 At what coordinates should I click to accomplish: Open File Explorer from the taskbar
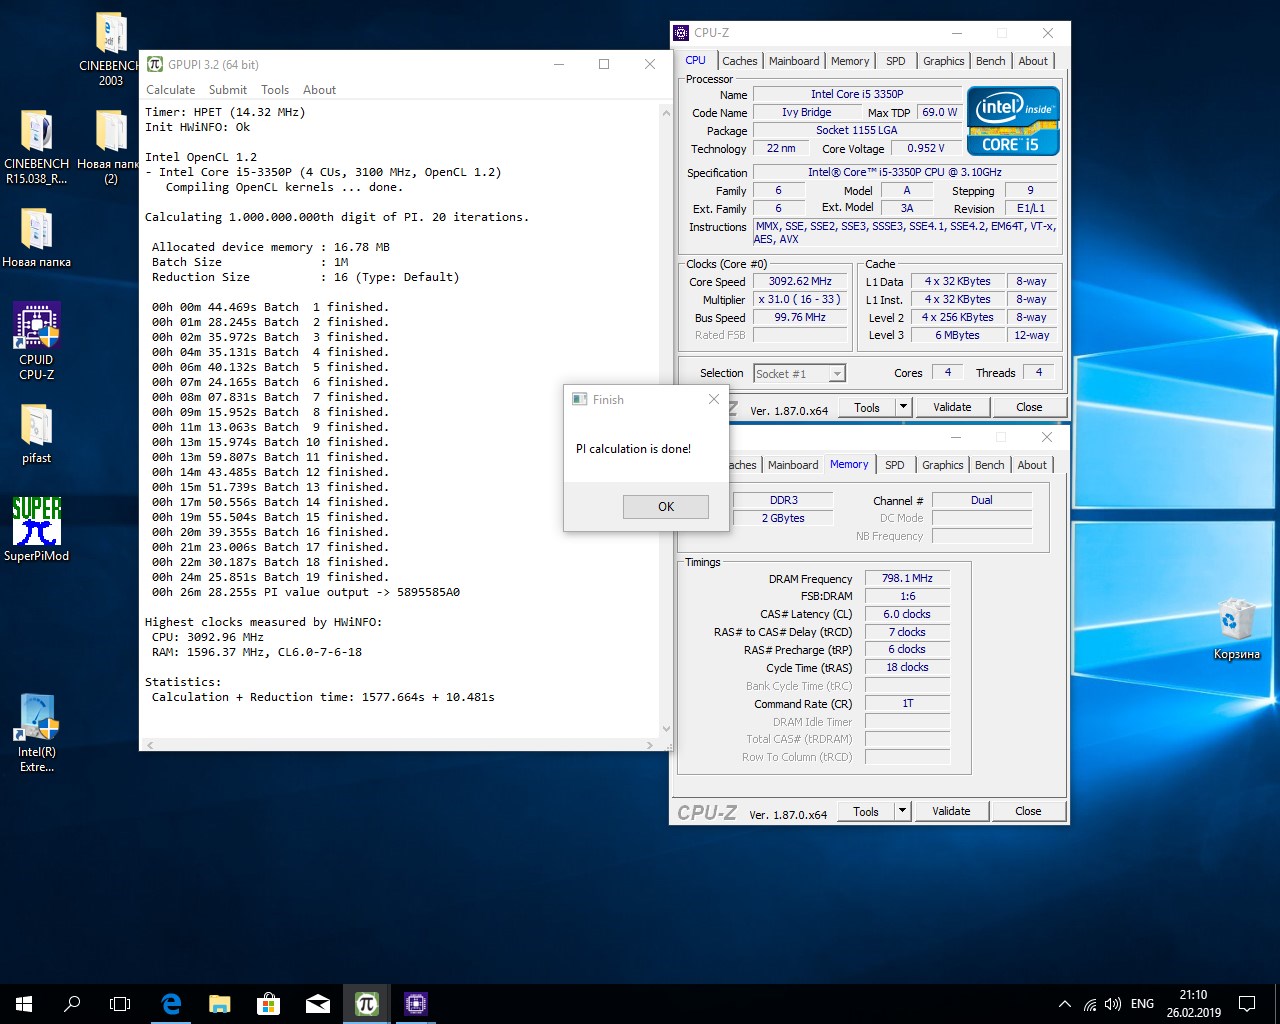[220, 1004]
